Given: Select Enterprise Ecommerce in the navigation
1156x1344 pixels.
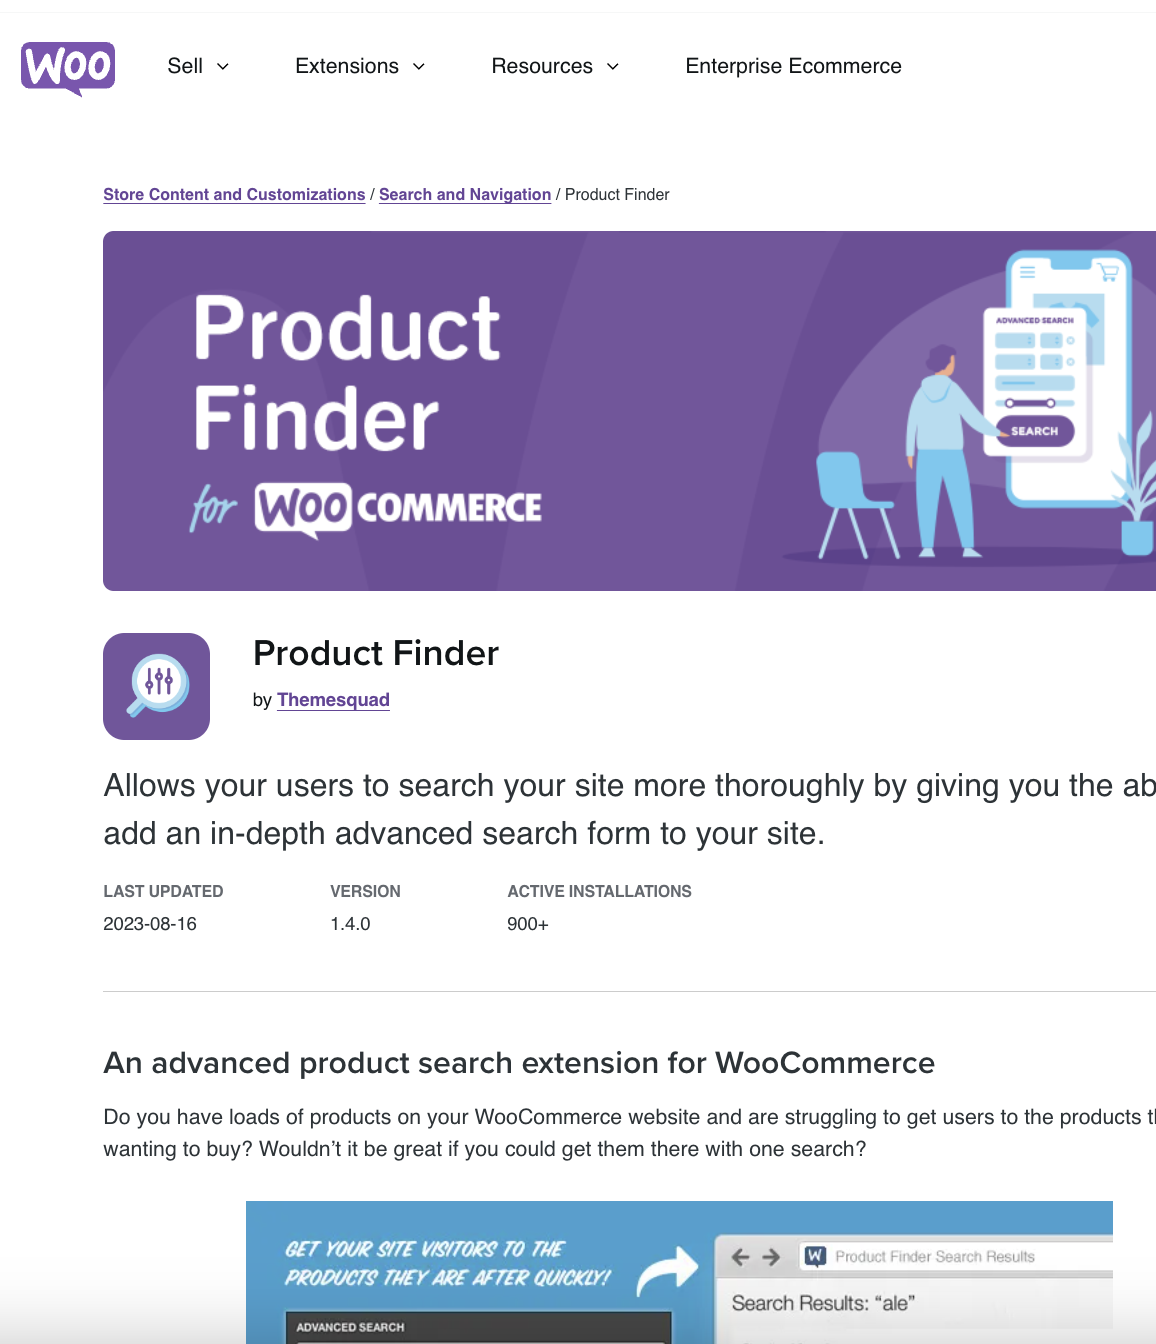Looking at the screenshot, I should coord(793,66).
